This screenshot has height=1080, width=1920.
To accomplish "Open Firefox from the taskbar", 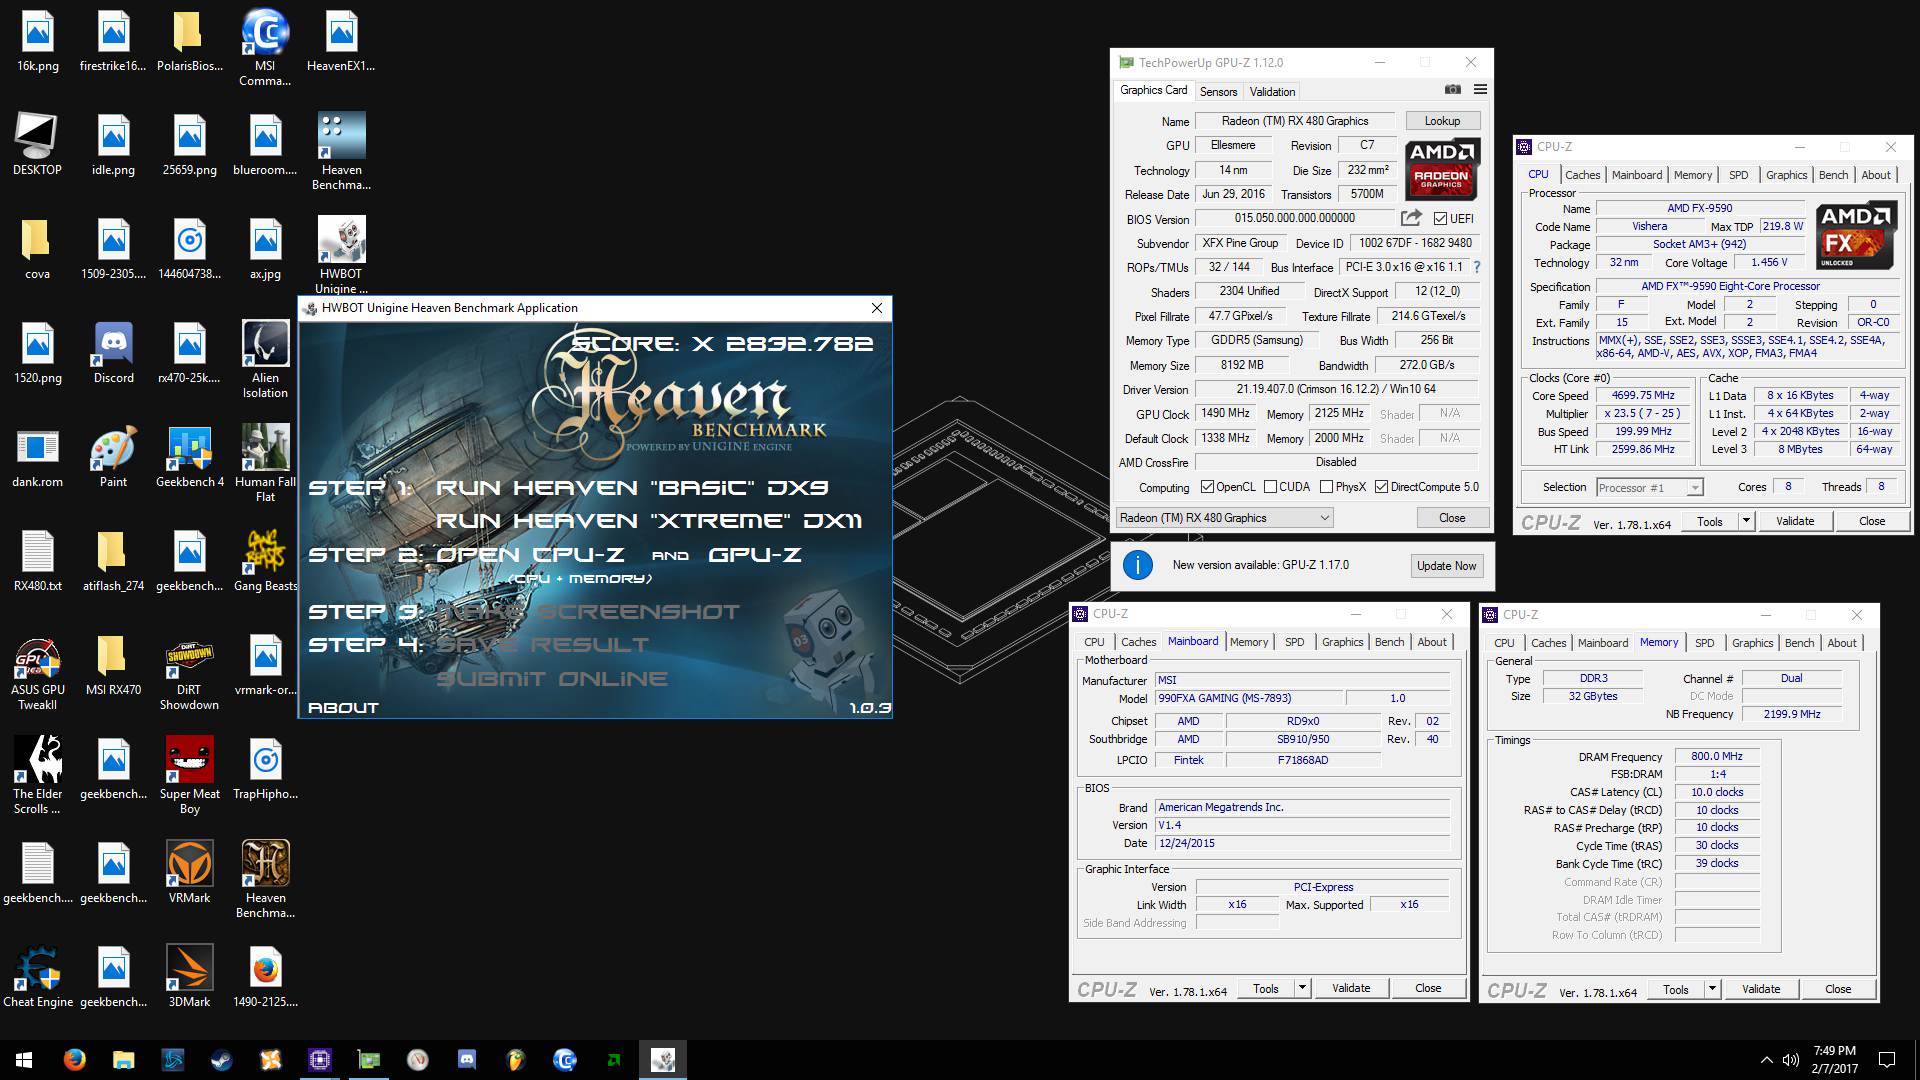I will point(74,1060).
